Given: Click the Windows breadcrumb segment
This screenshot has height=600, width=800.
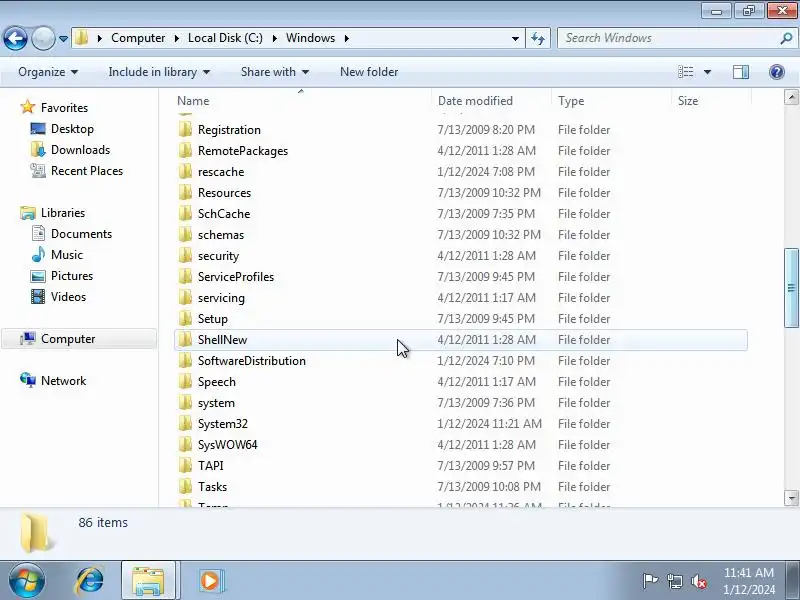Looking at the screenshot, I should [x=310, y=38].
